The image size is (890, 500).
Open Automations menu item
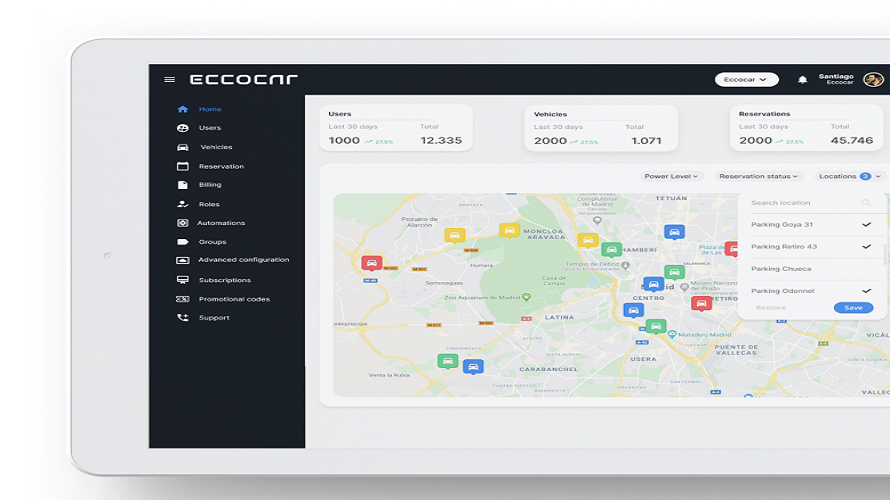pos(221,223)
